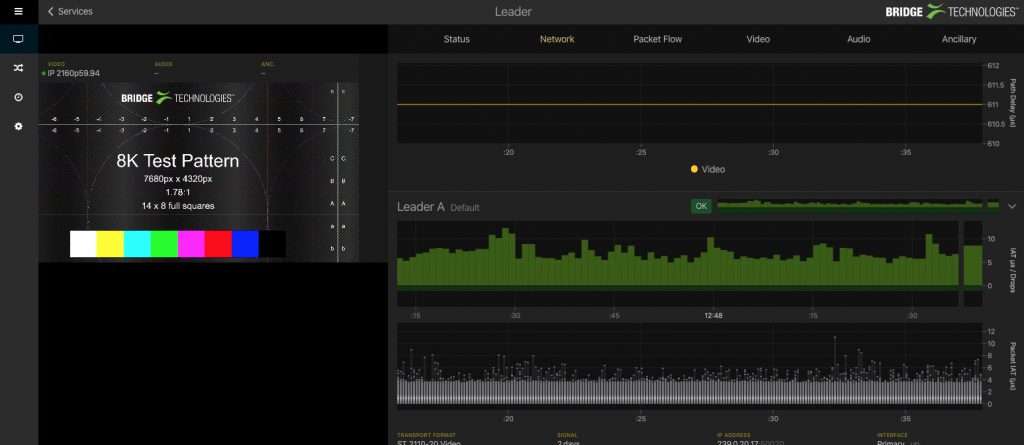Viewport: 1024px width, 445px height.
Task: Click the clock history sidebar icon
Action: click(x=18, y=97)
